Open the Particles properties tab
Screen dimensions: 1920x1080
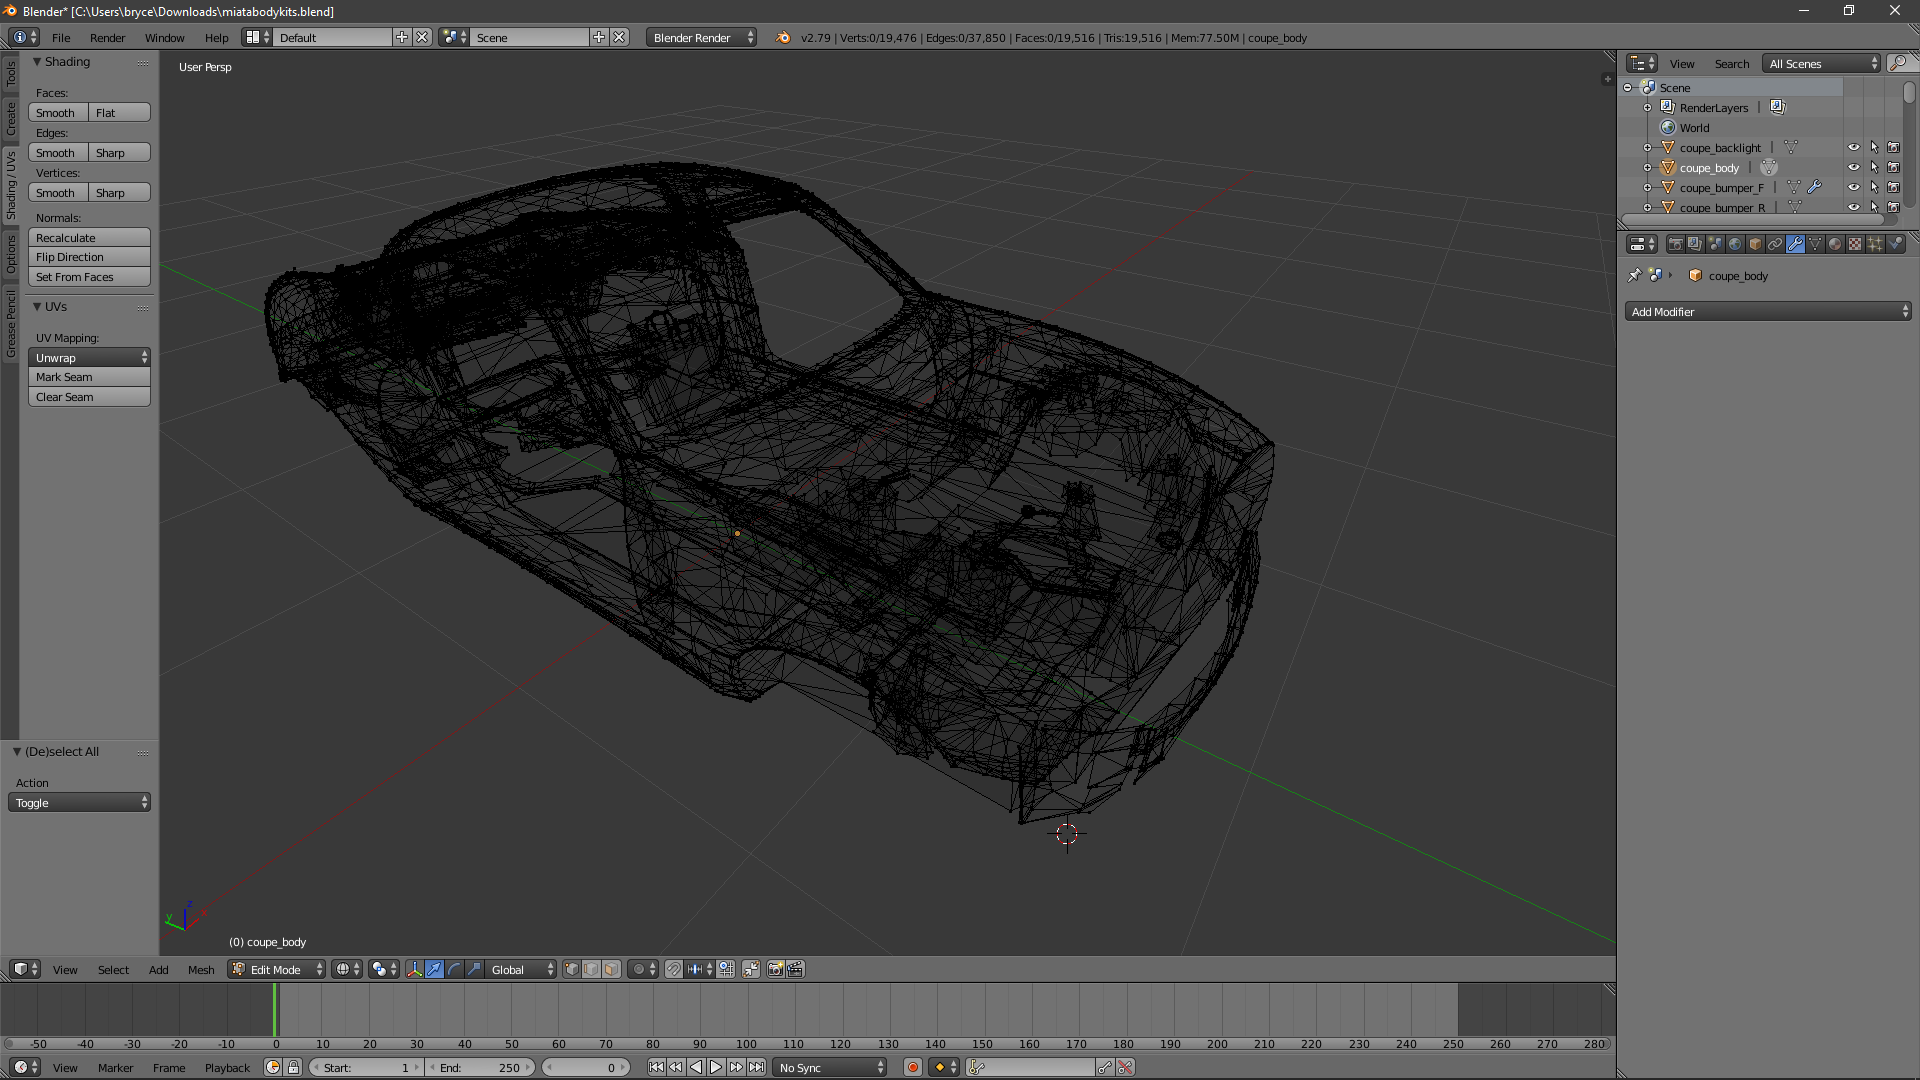[x=1875, y=244]
